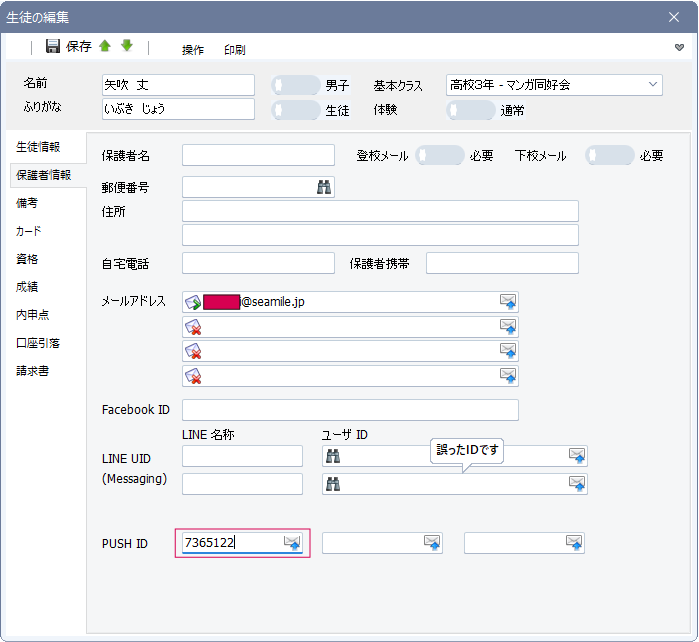699x642 pixels.
Task: Click send mail icon for seamile.jp address
Action: 508,302
